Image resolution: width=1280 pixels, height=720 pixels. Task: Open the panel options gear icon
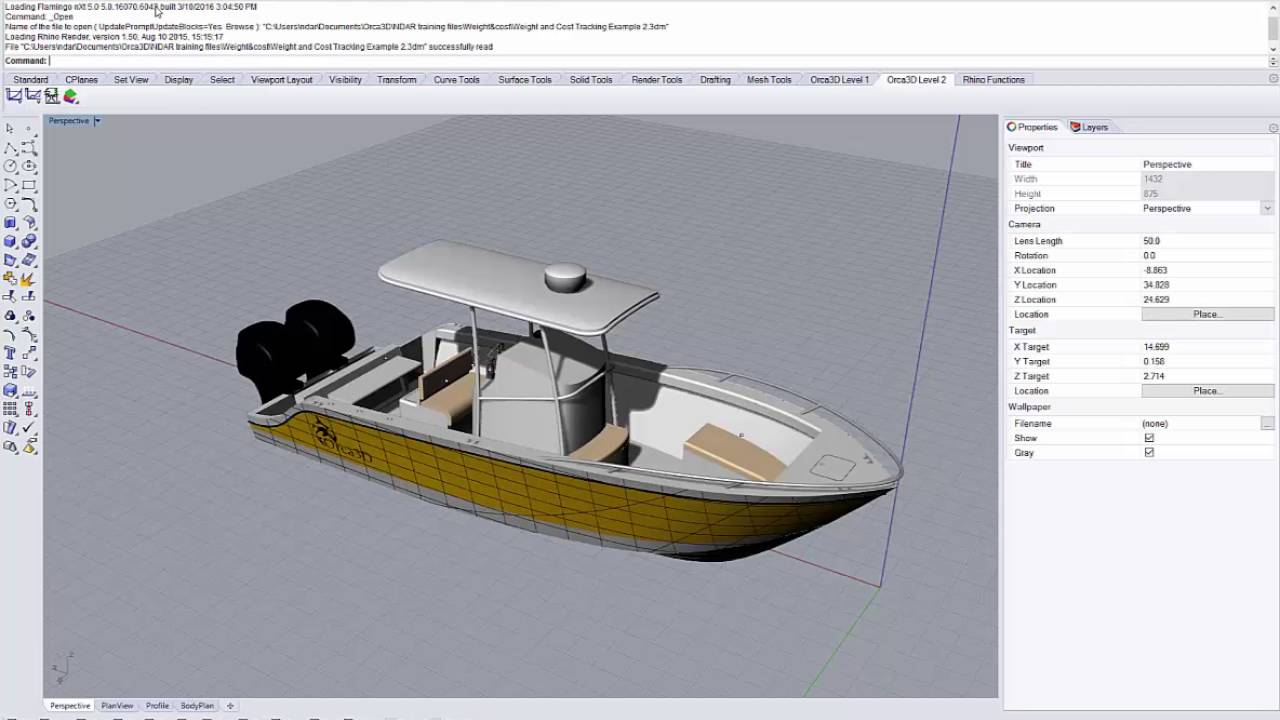click(1273, 128)
